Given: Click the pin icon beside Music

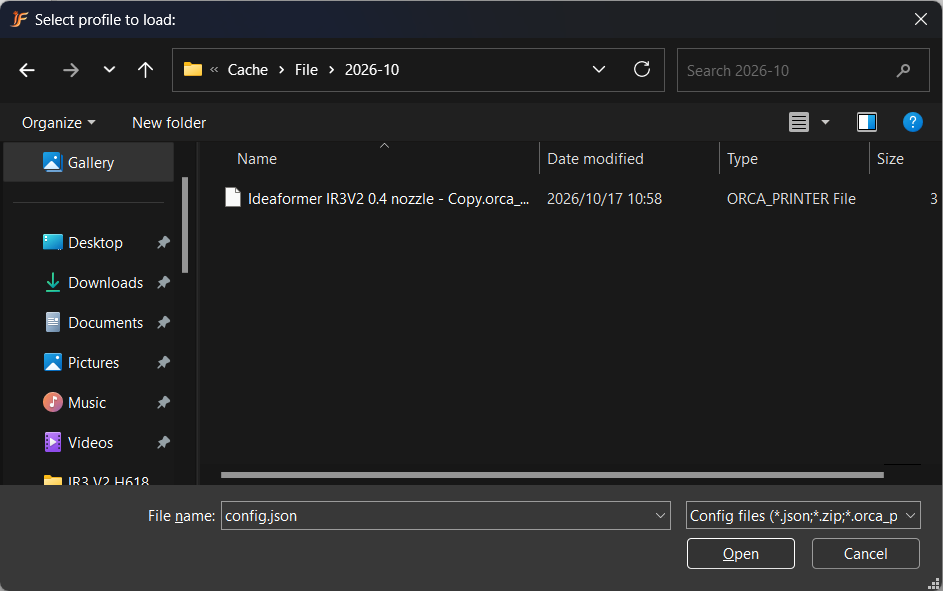Looking at the screenshot, I should click(163, 403).
